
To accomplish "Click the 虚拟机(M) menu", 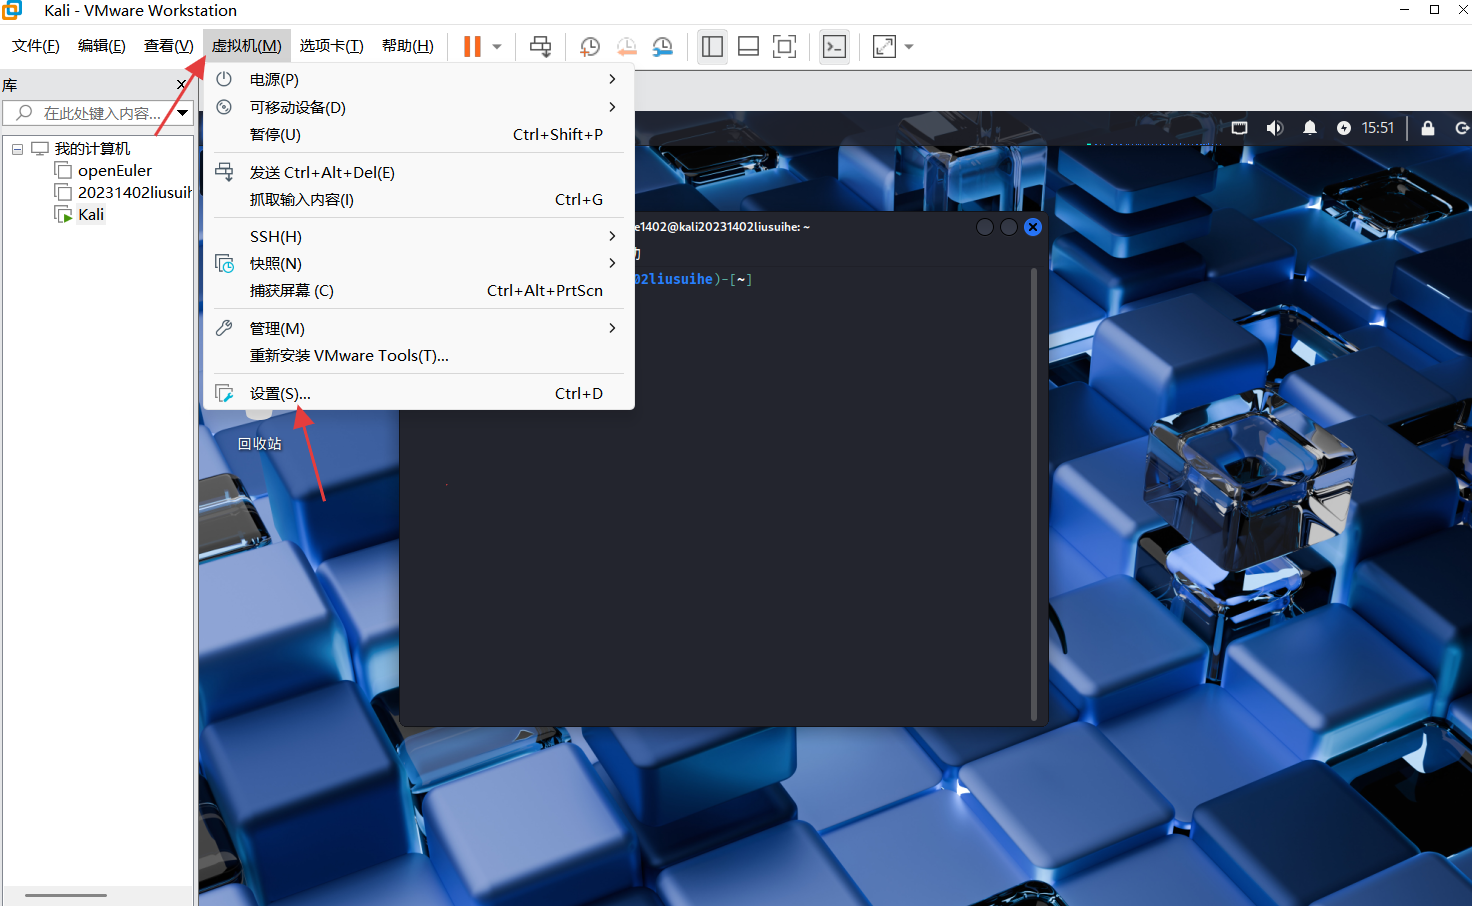I will coord(247,46).
